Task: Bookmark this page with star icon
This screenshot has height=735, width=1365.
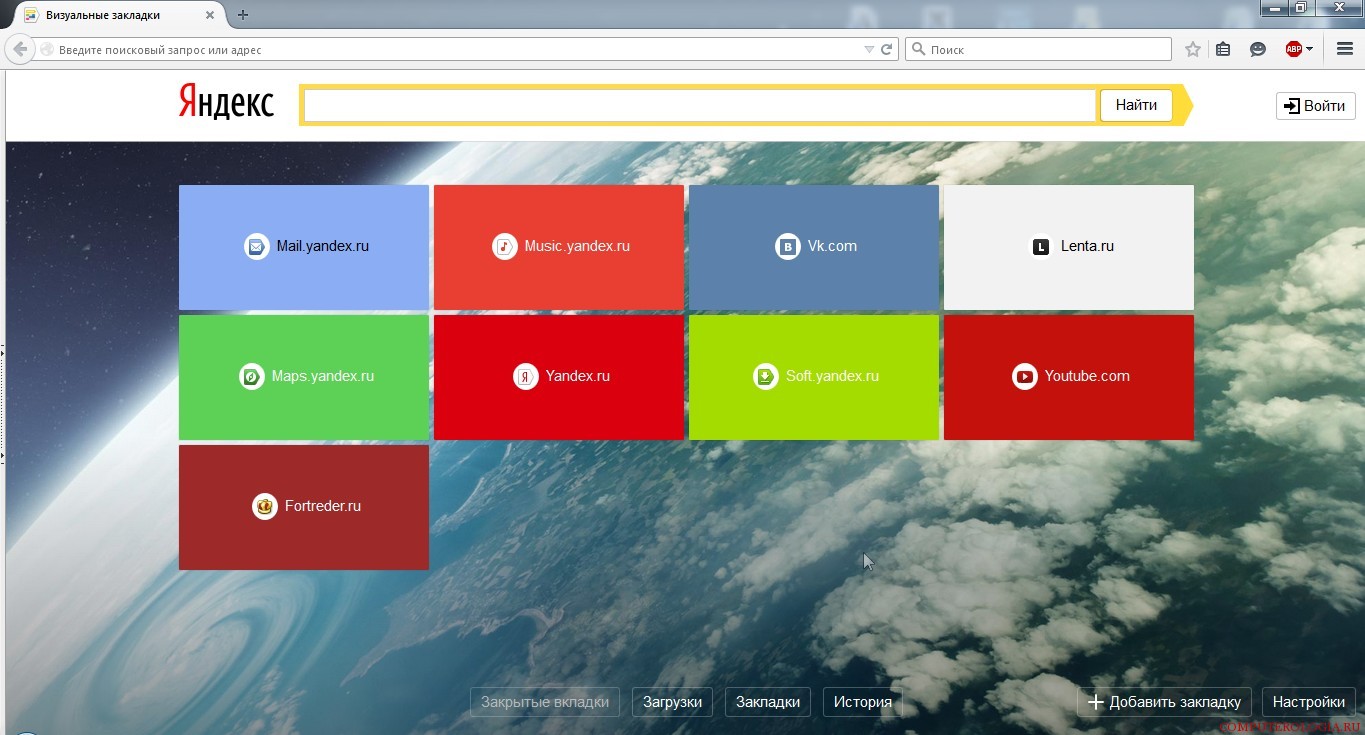Action: click(1192, 49)
